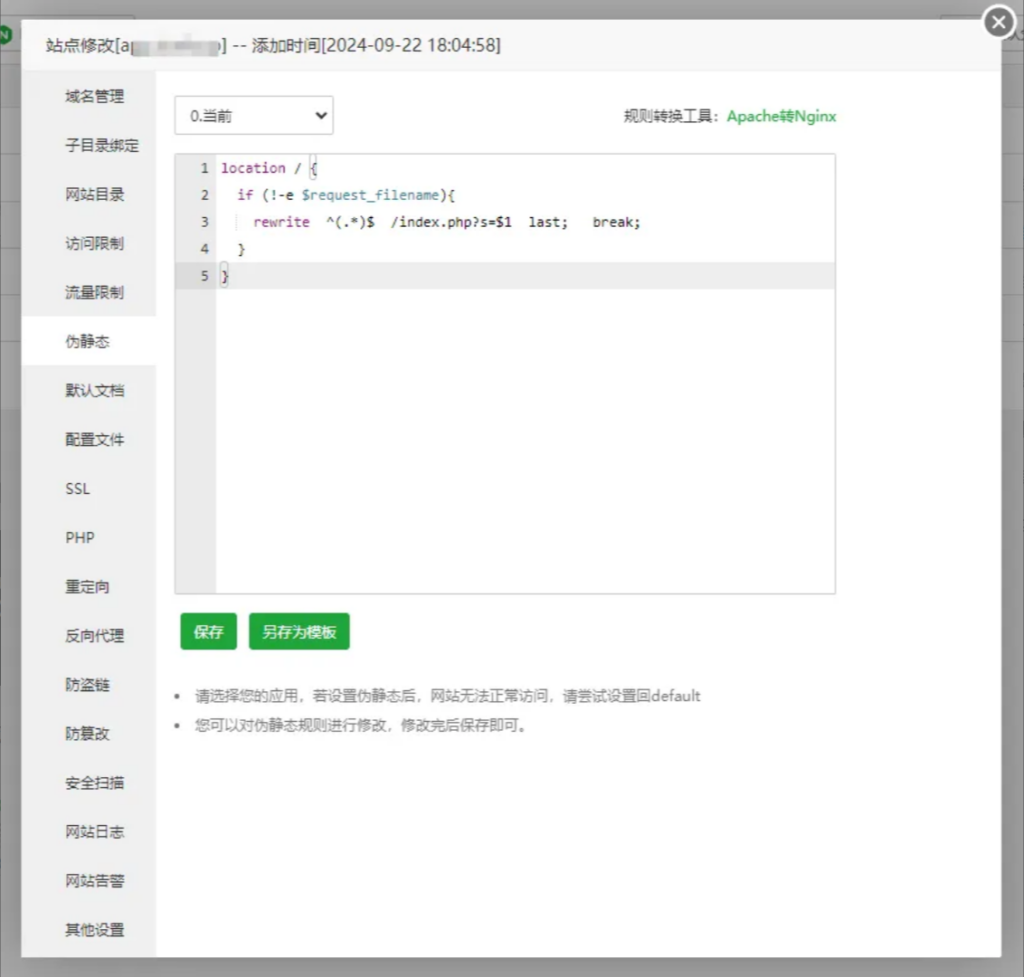
Task: Open the 域名管理 tab
Action: [89, 96]
